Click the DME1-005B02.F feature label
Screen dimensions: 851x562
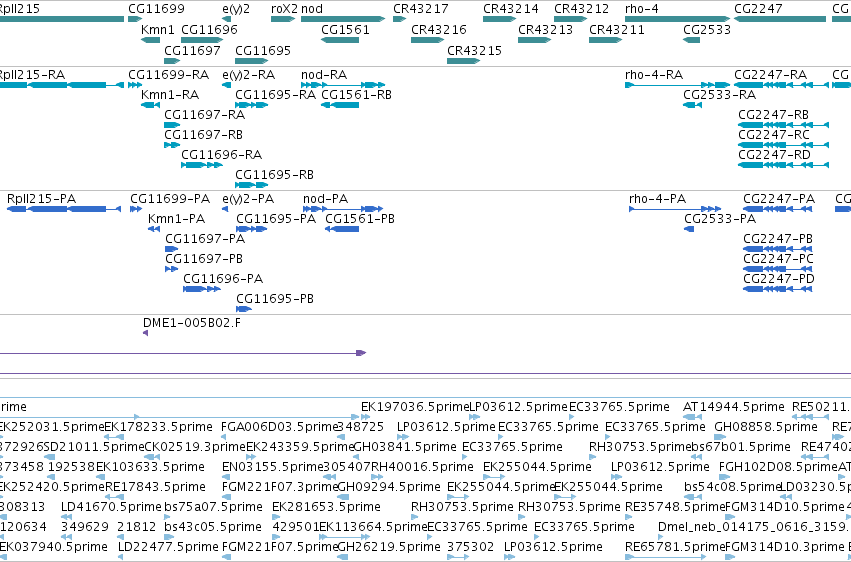click(x=192, y=323)
